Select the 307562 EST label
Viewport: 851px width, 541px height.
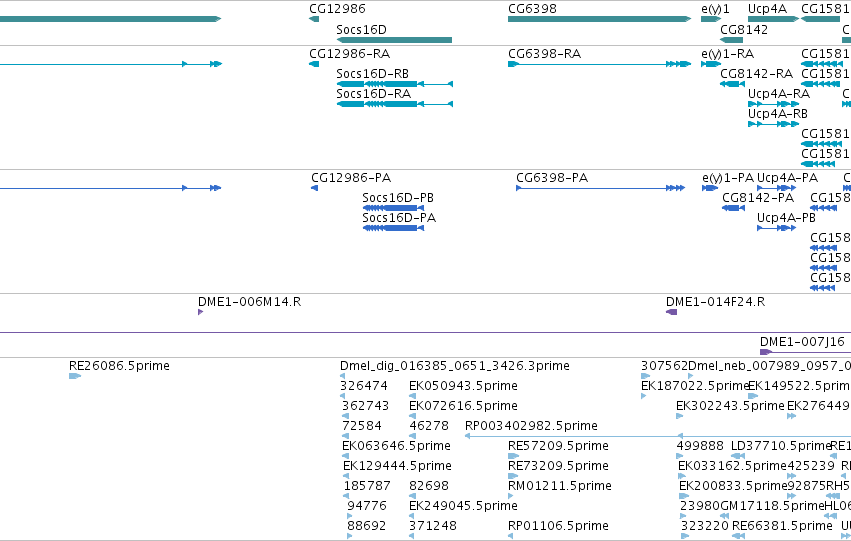tap(664, 366)
